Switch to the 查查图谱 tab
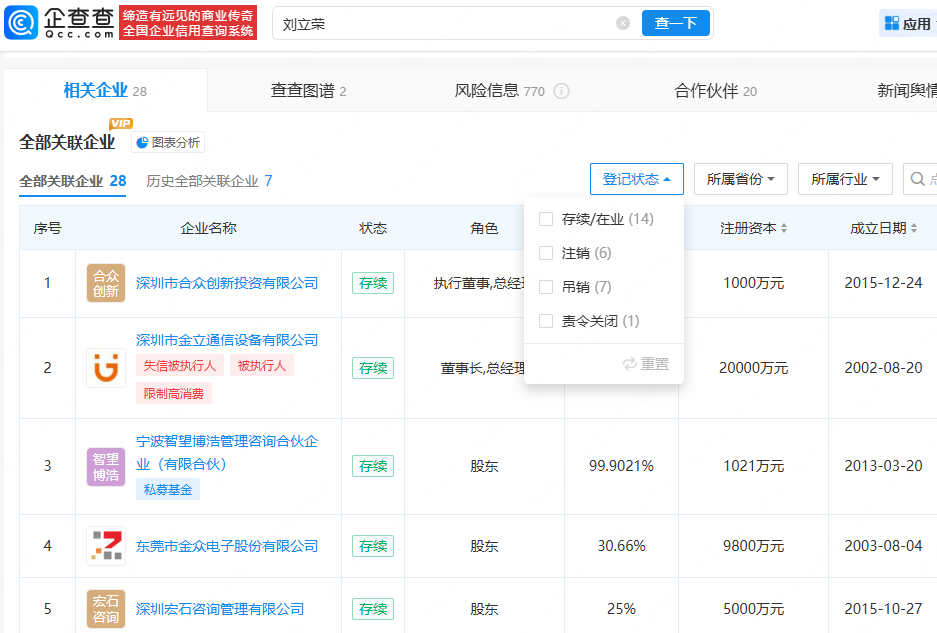Viewport: 937px width, 633px height. click(308, 91)
